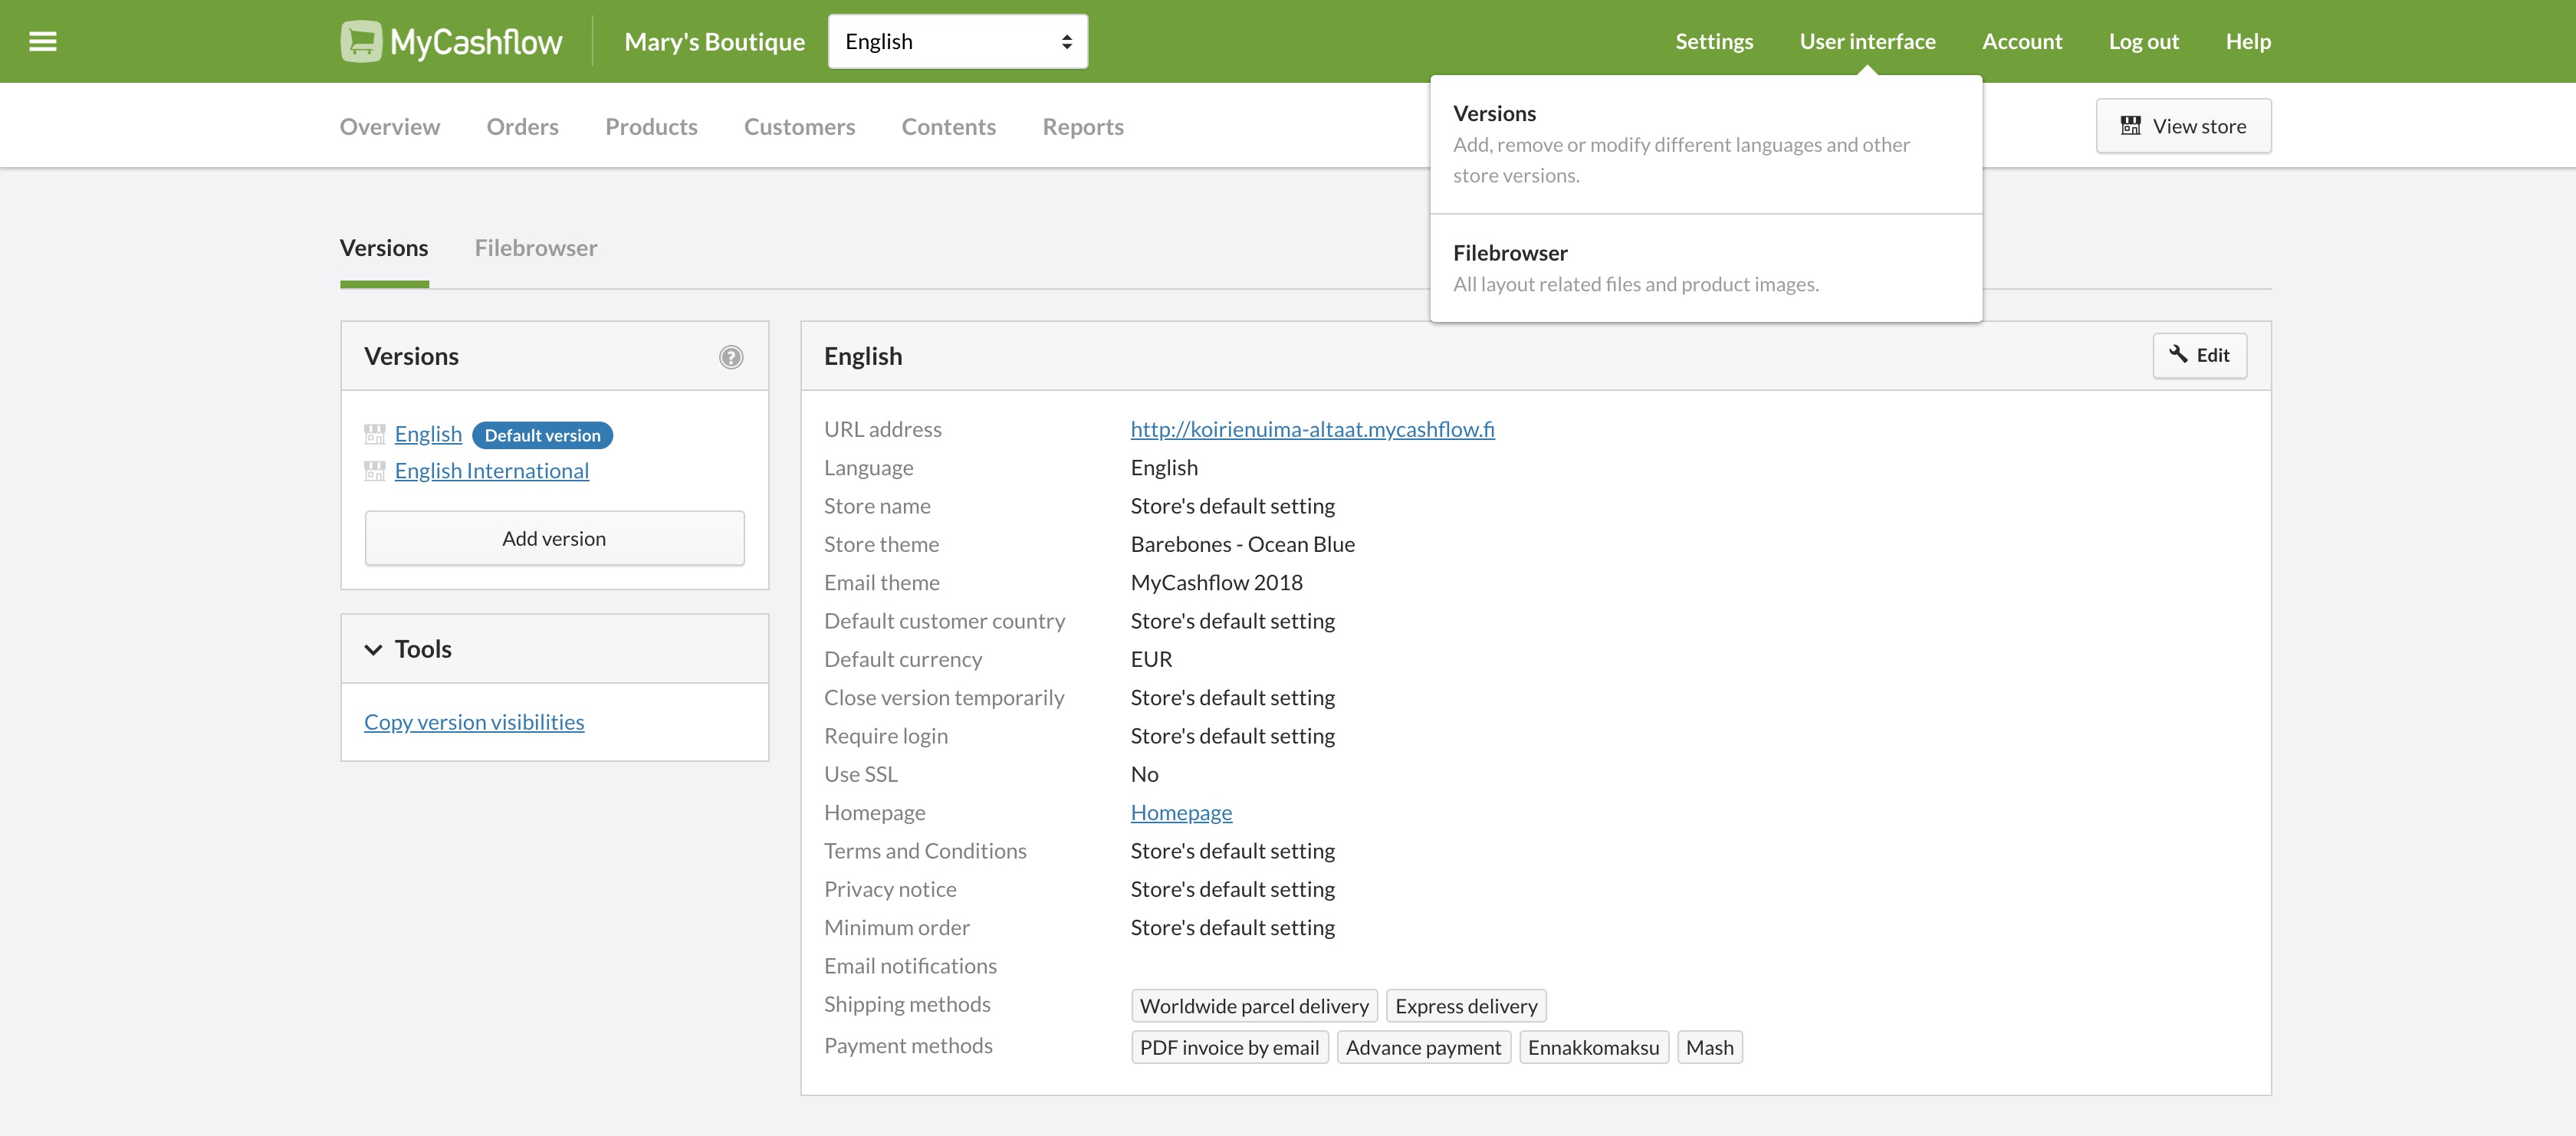Click the Add version button
The width and height of the screenshot is (2576, 1136).
coord(554,539)
